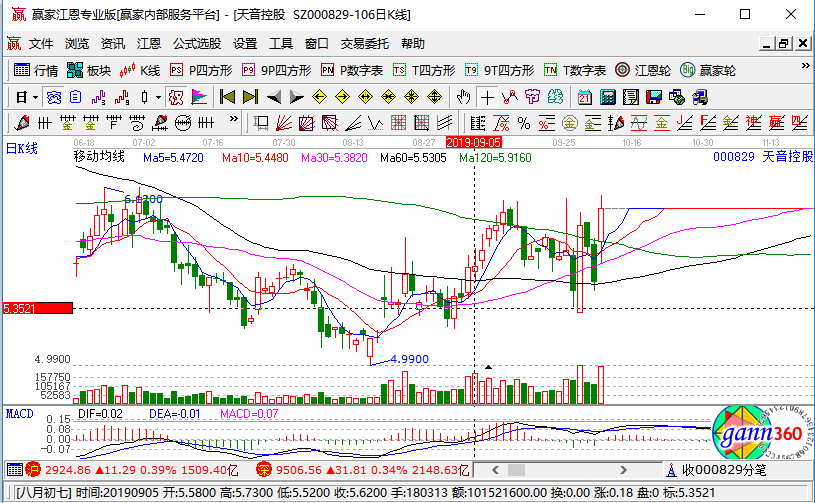Click the yellow diamond horizontal-expand icon
Image resolution: width=815 pixels, height=503 pixels.
(365, 97)
